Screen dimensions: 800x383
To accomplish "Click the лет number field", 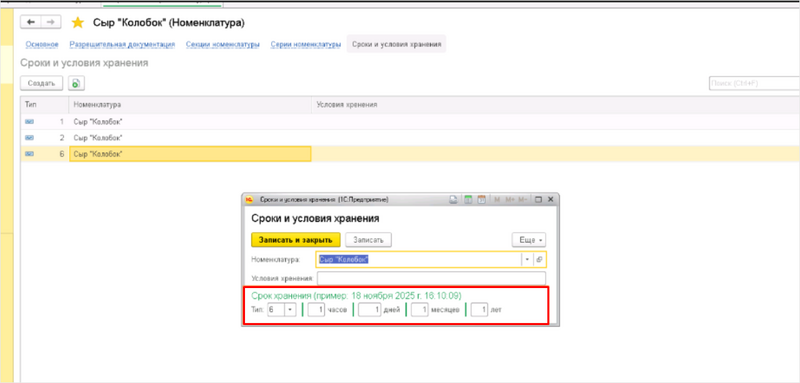I will (480, 310).
